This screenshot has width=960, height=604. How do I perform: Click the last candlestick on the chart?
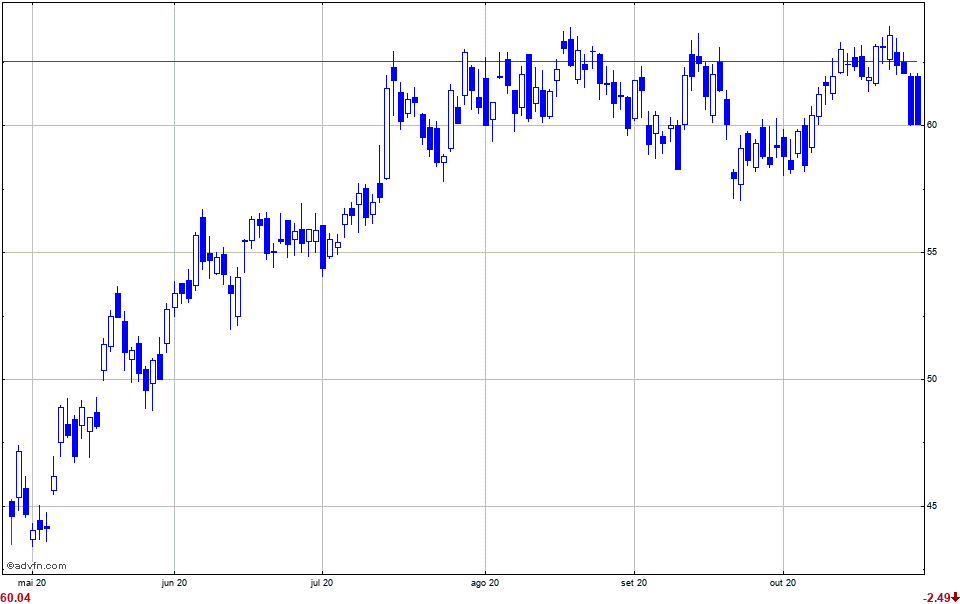[x=918, y=100]
